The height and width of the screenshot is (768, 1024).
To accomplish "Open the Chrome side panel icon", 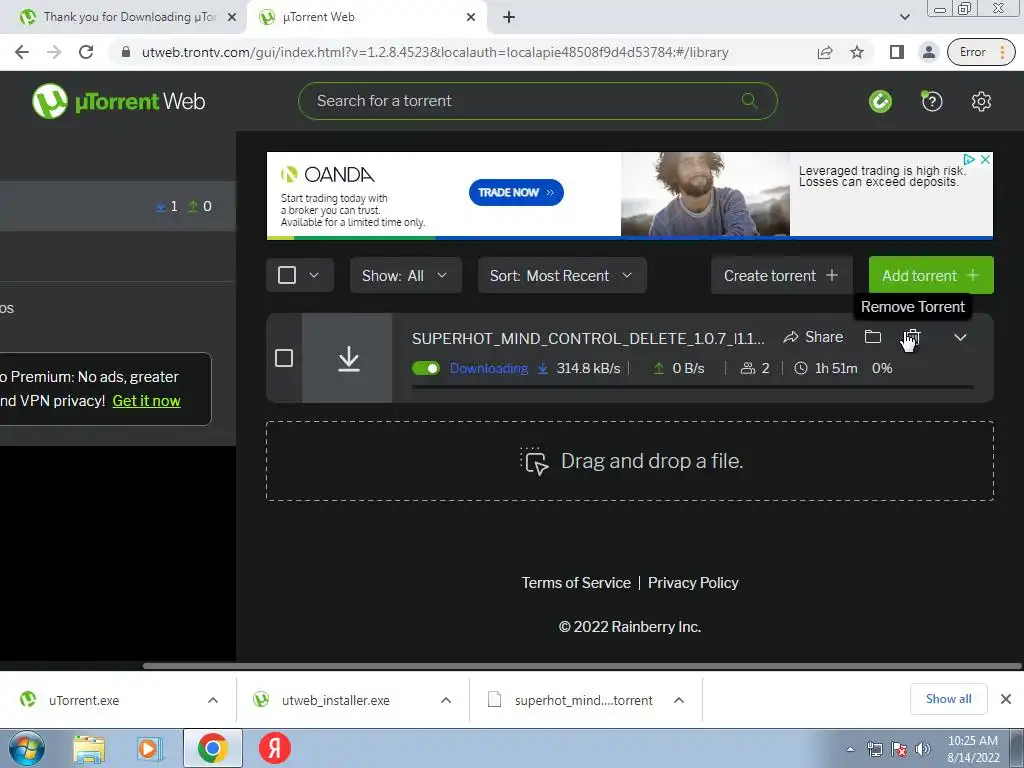I will click(x=897, y=52).
